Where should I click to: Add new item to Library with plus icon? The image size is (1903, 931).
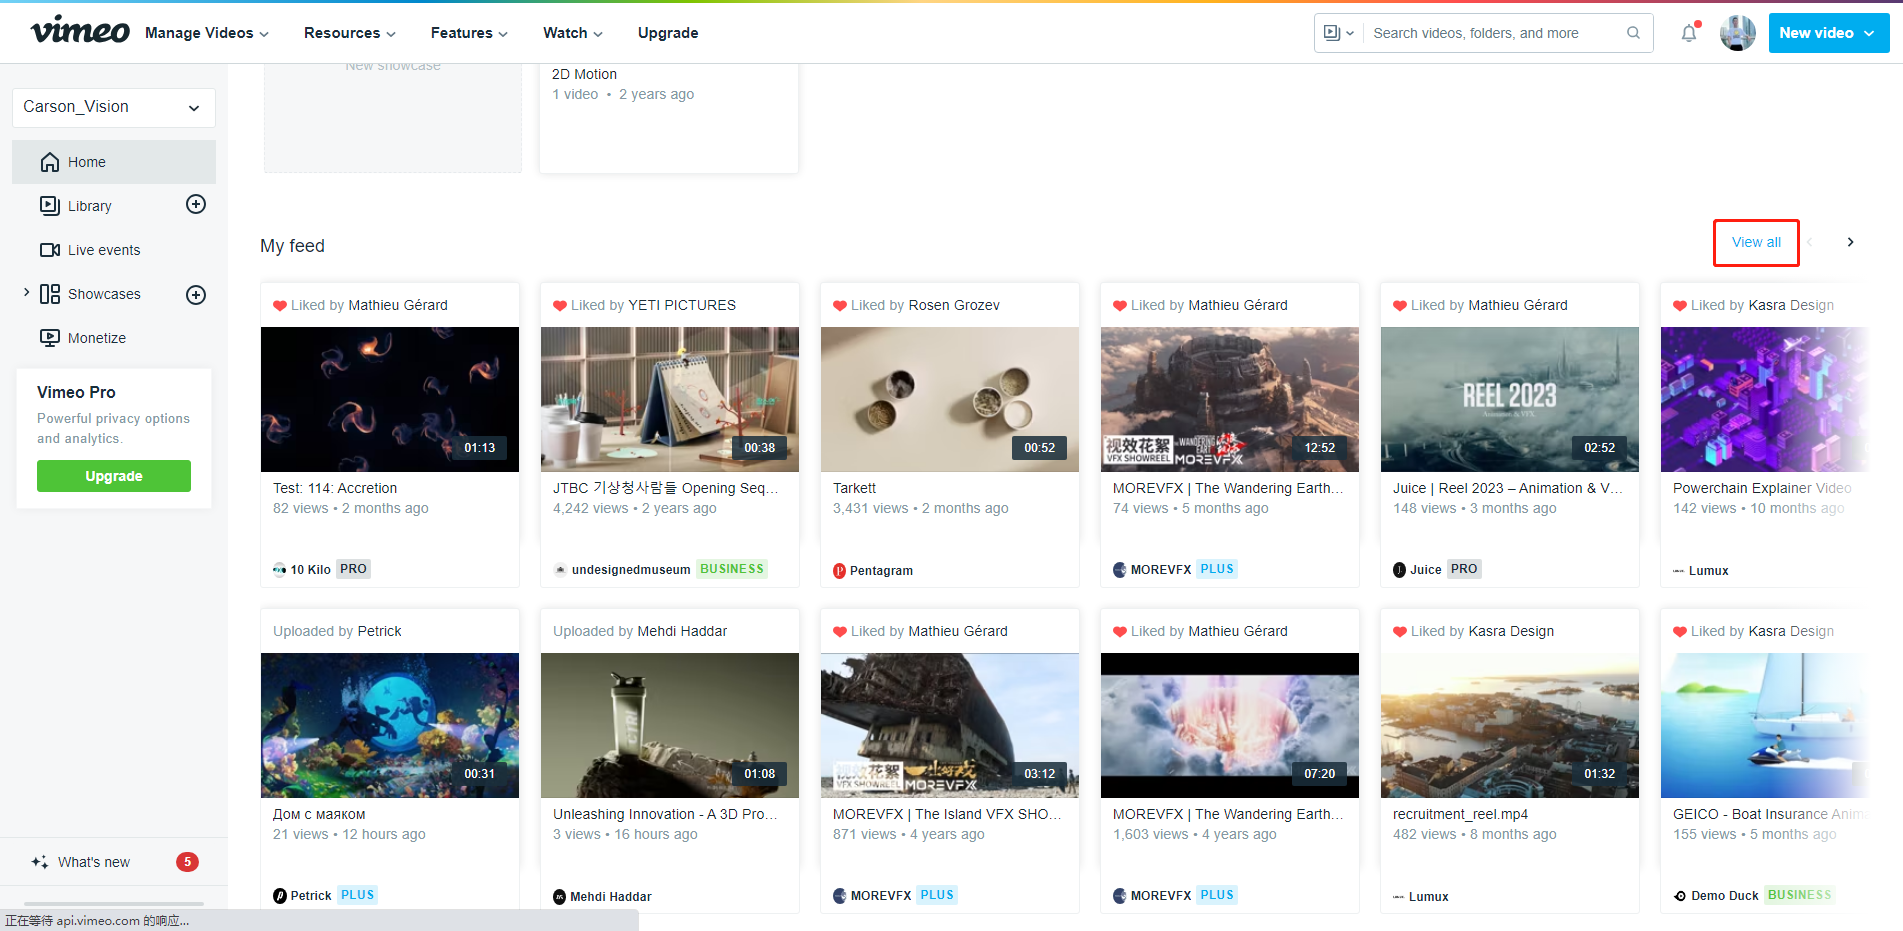pos(196,204)
